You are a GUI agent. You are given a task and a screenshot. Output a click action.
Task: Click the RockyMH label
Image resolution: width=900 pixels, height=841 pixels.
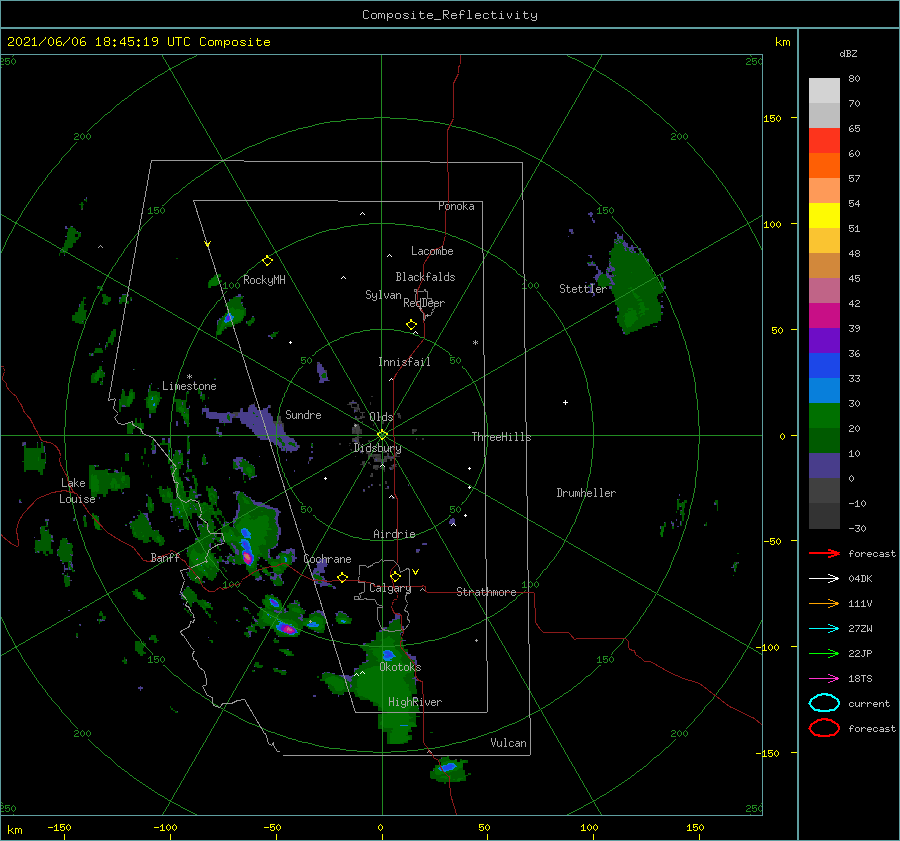coord(264,280)
